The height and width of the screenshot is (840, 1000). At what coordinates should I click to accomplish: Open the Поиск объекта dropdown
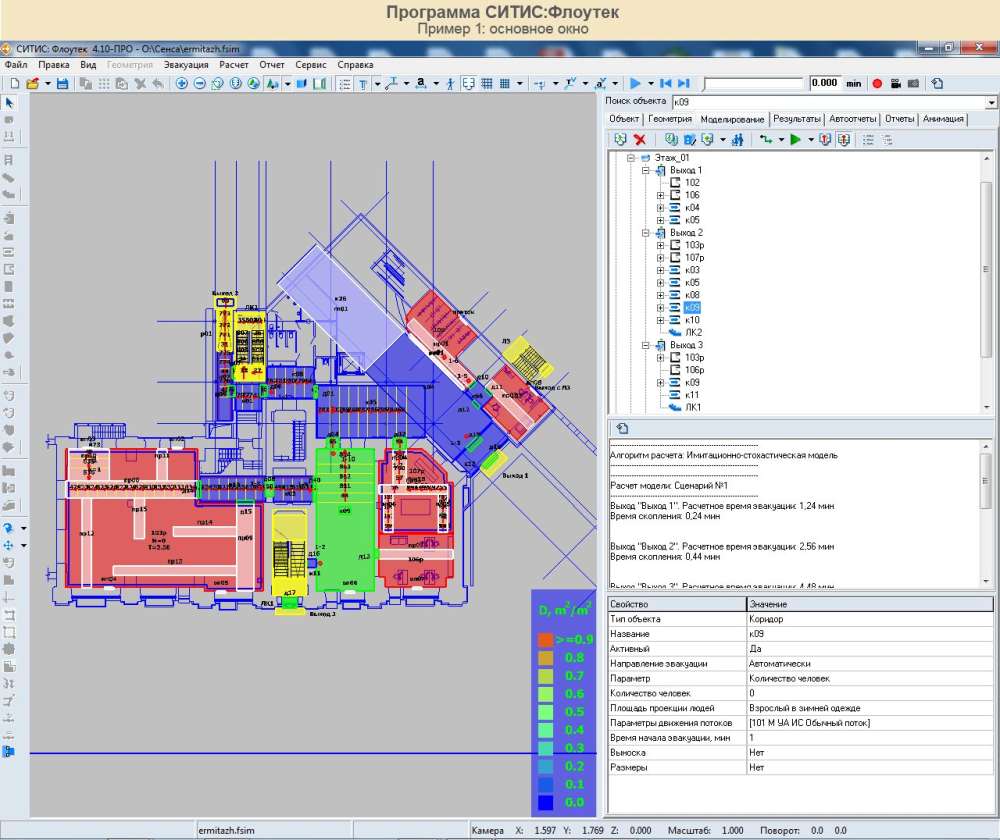click(x=990, y=102)
